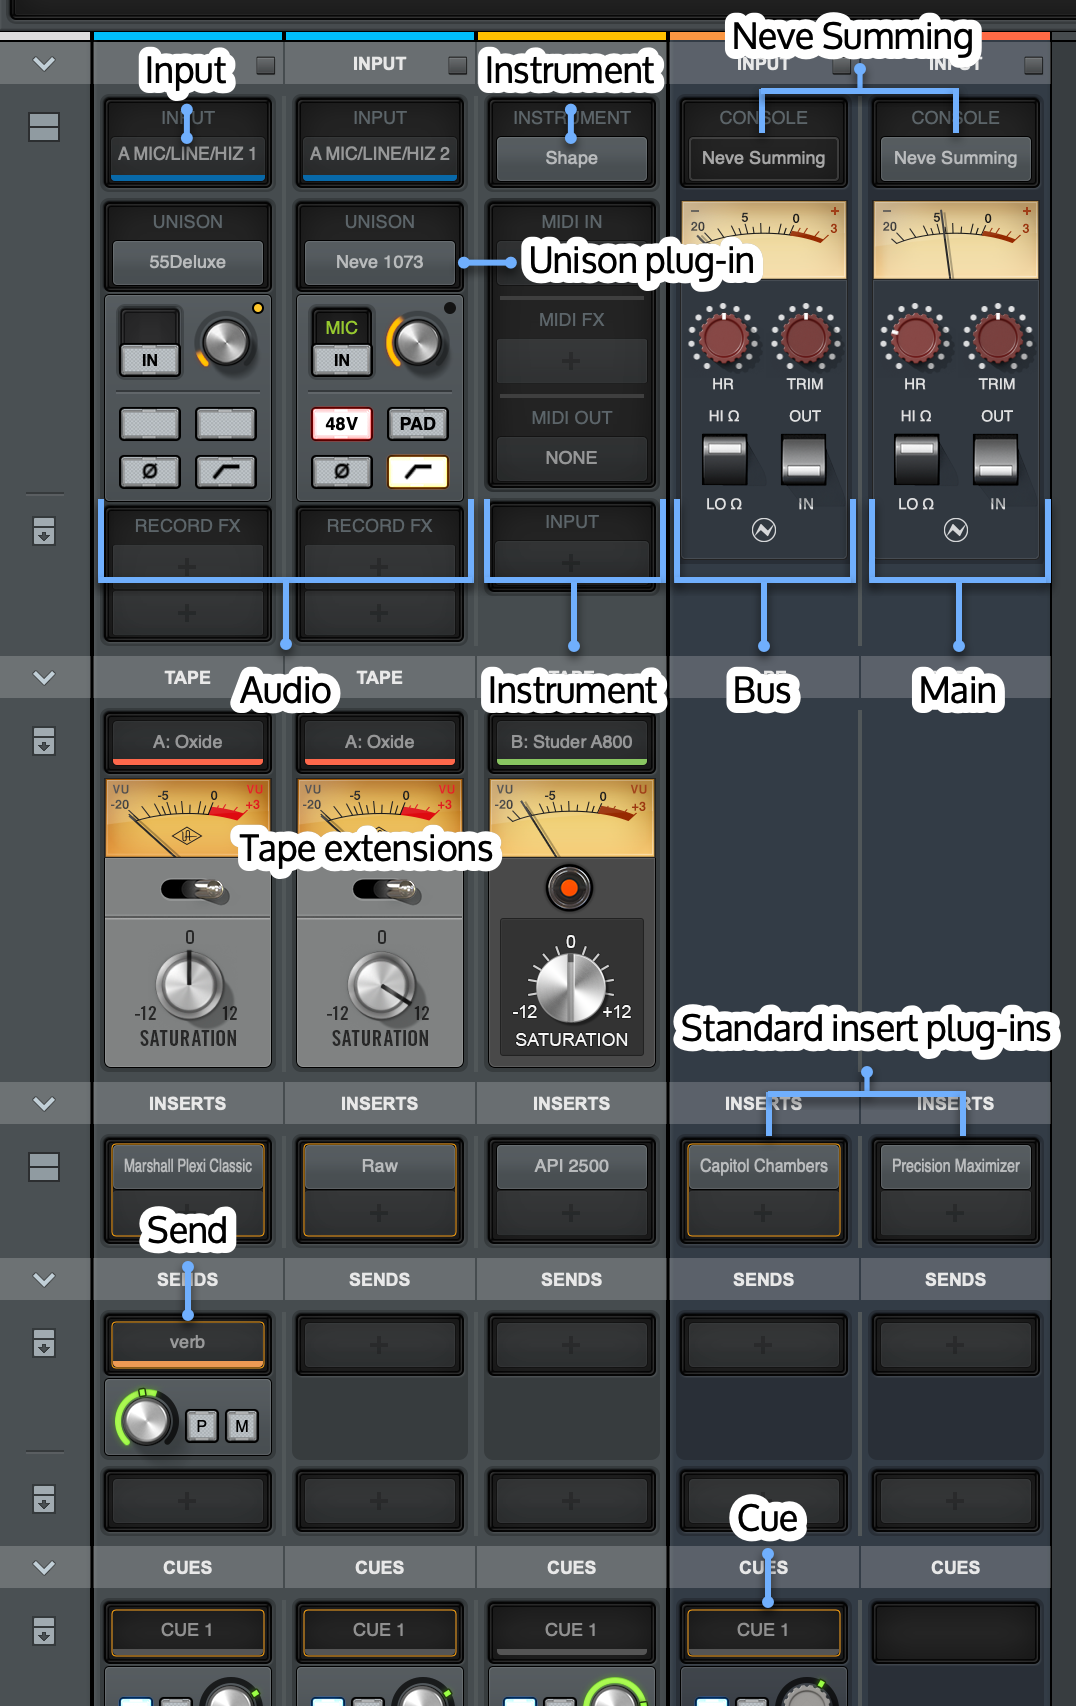Toggle the MIC button on Neve 1073 channel
This screenshot has width=1076, height=1706.
point(342,327)
